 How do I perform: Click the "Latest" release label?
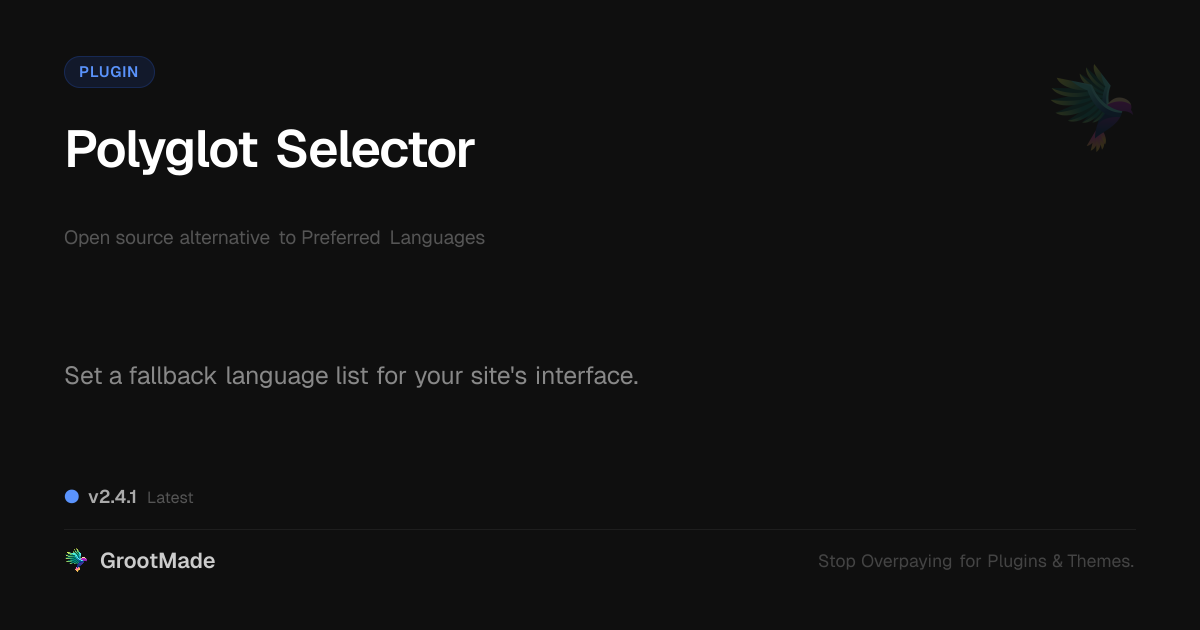[170, 498]
